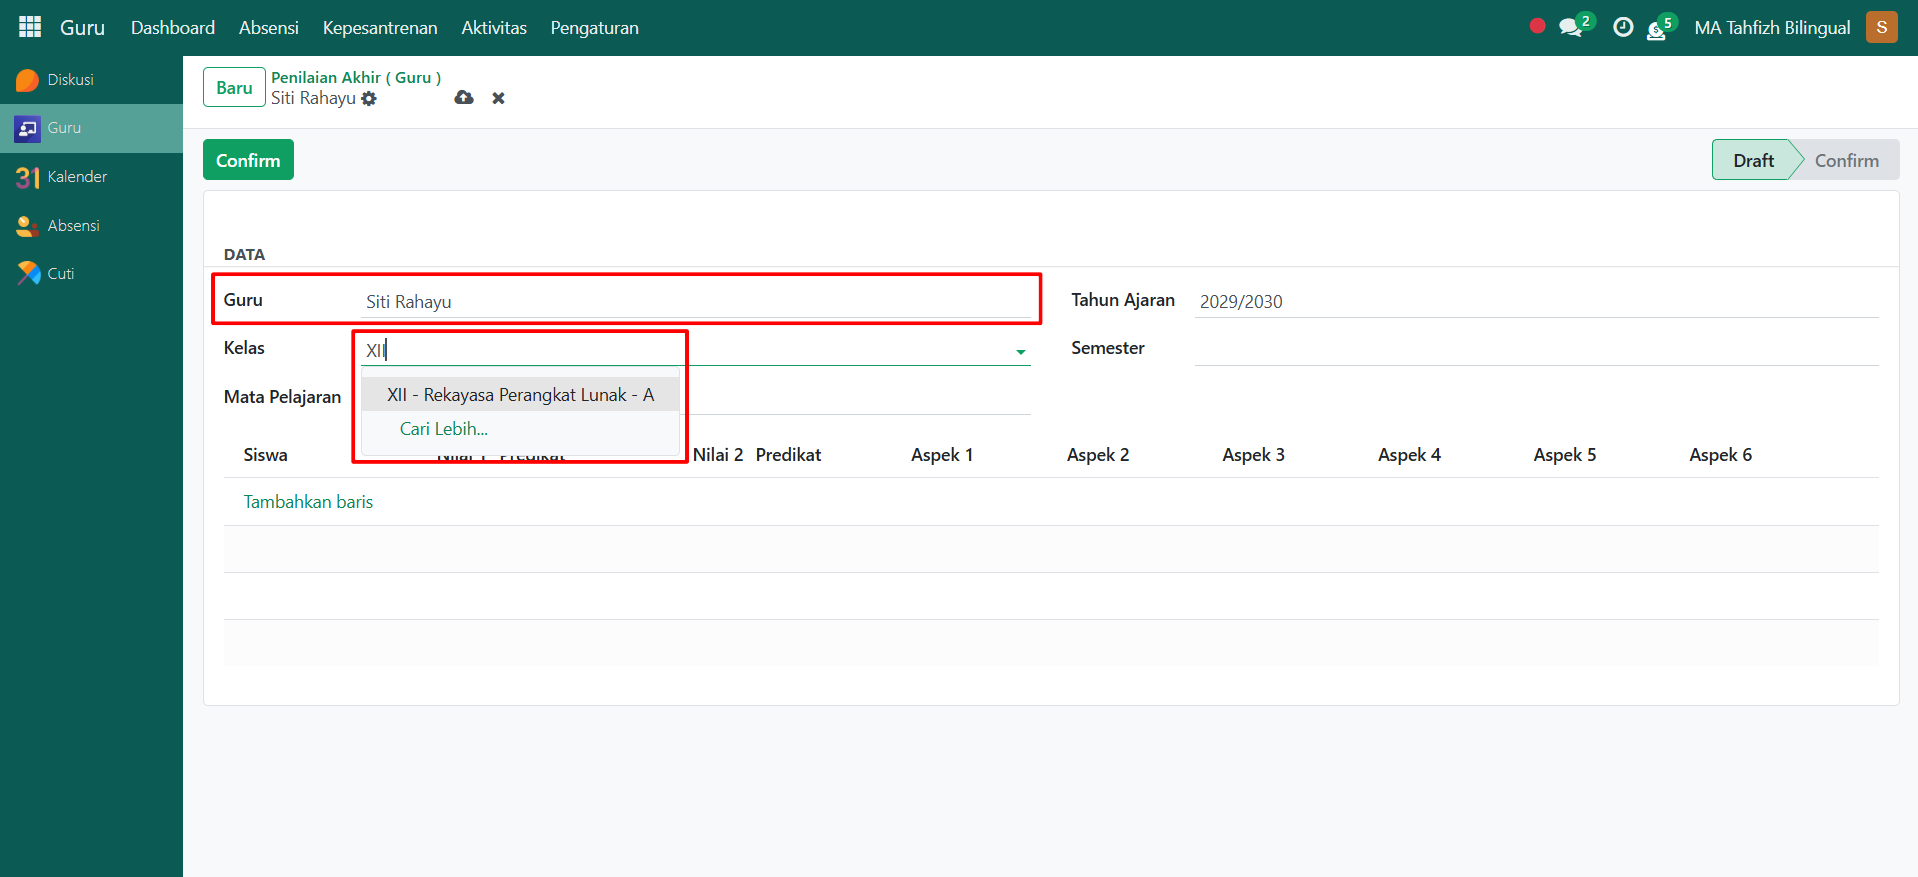Select XII - Rekayasa Perangkat Lunak - A

520,395
